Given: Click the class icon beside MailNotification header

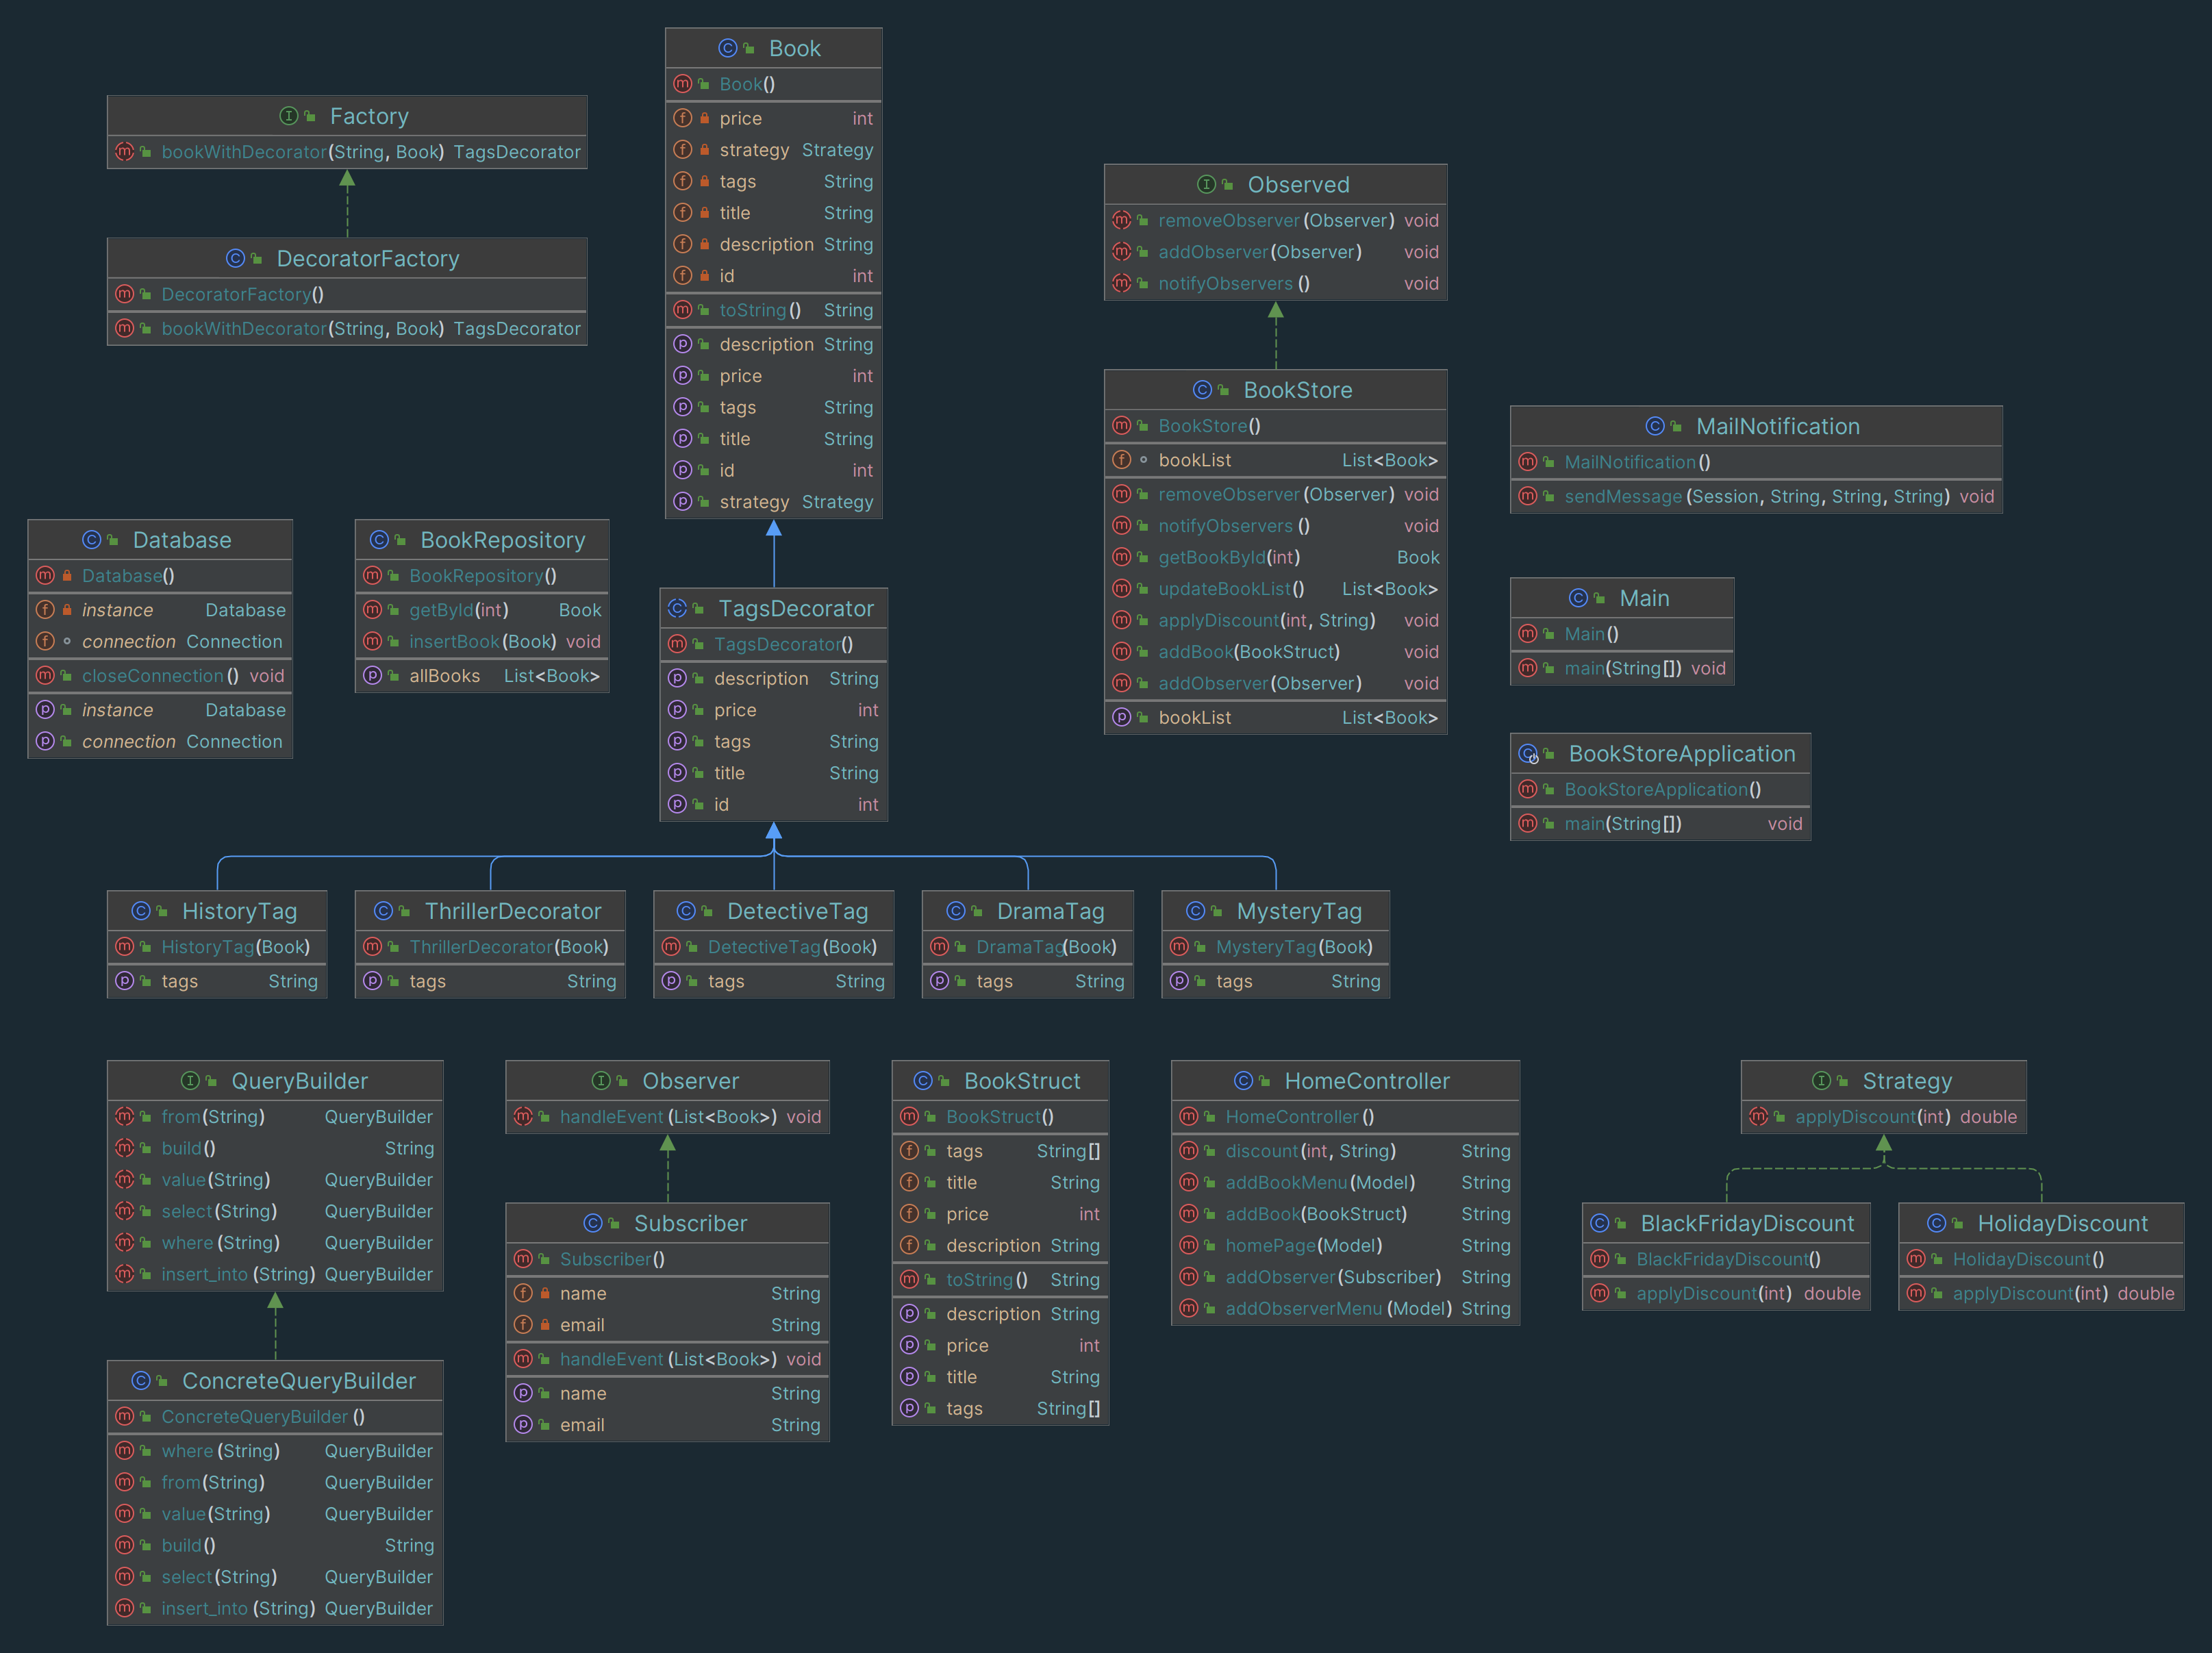Looking at the screenshot, I should click(x=1655, y=426).
